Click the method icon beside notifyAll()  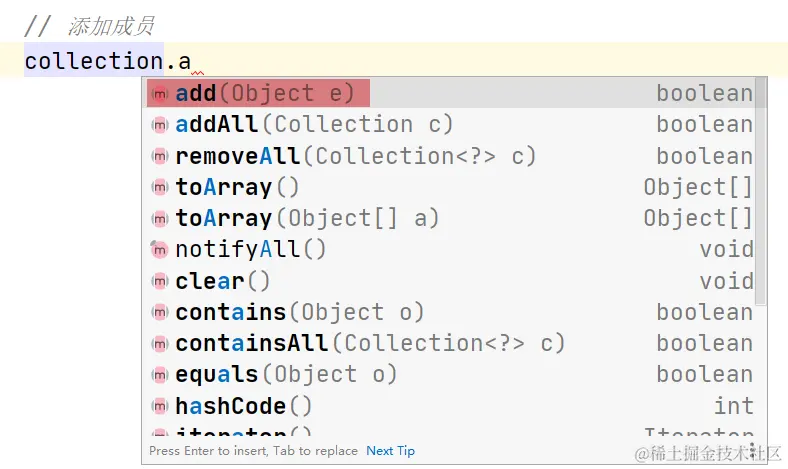click(159, 250)
